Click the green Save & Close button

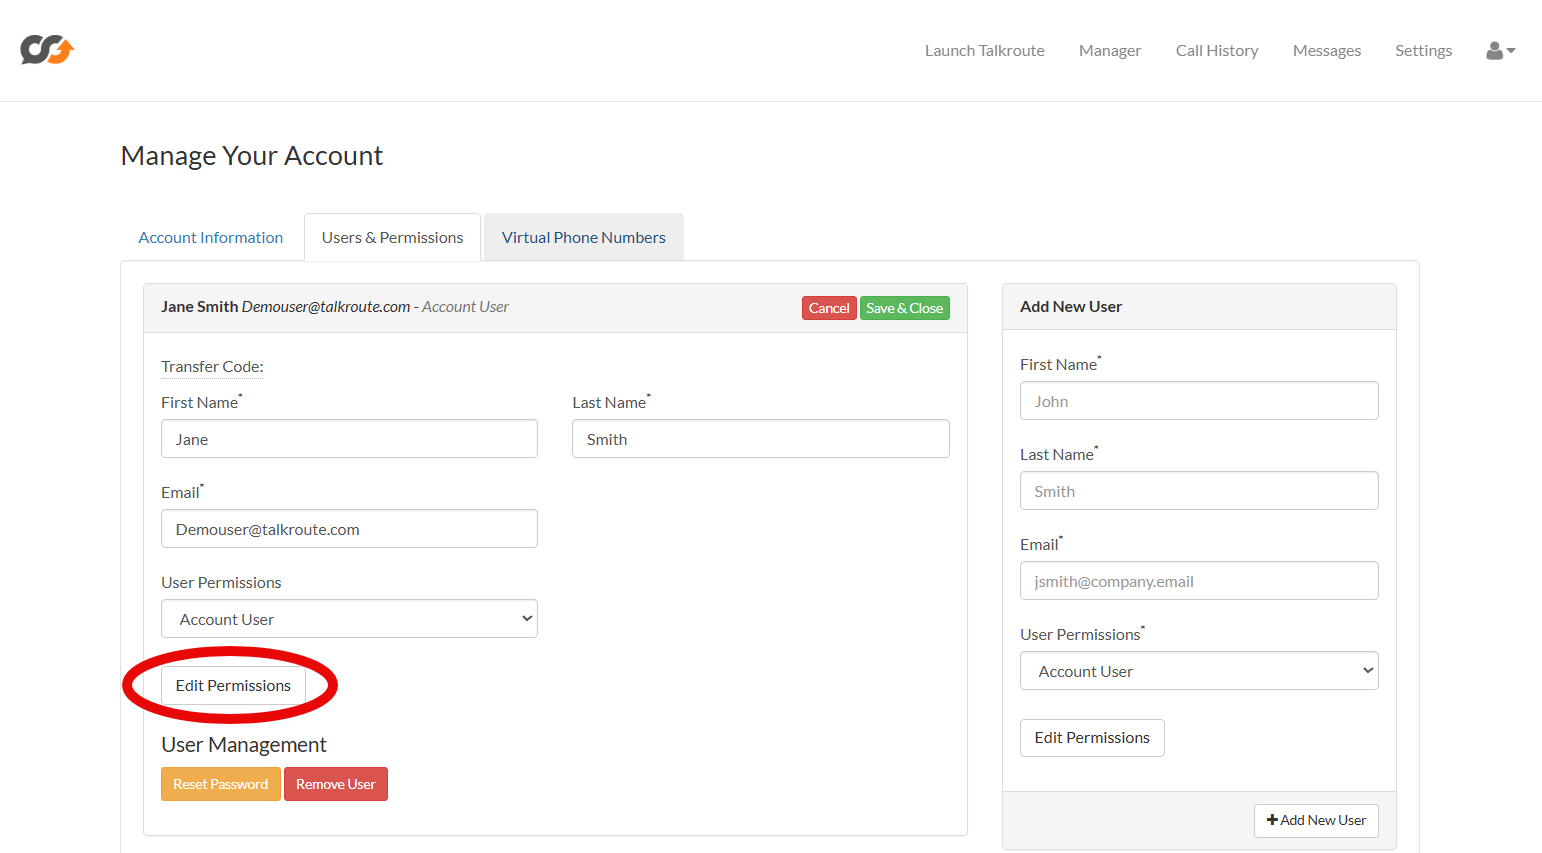(x=904, y=308)
